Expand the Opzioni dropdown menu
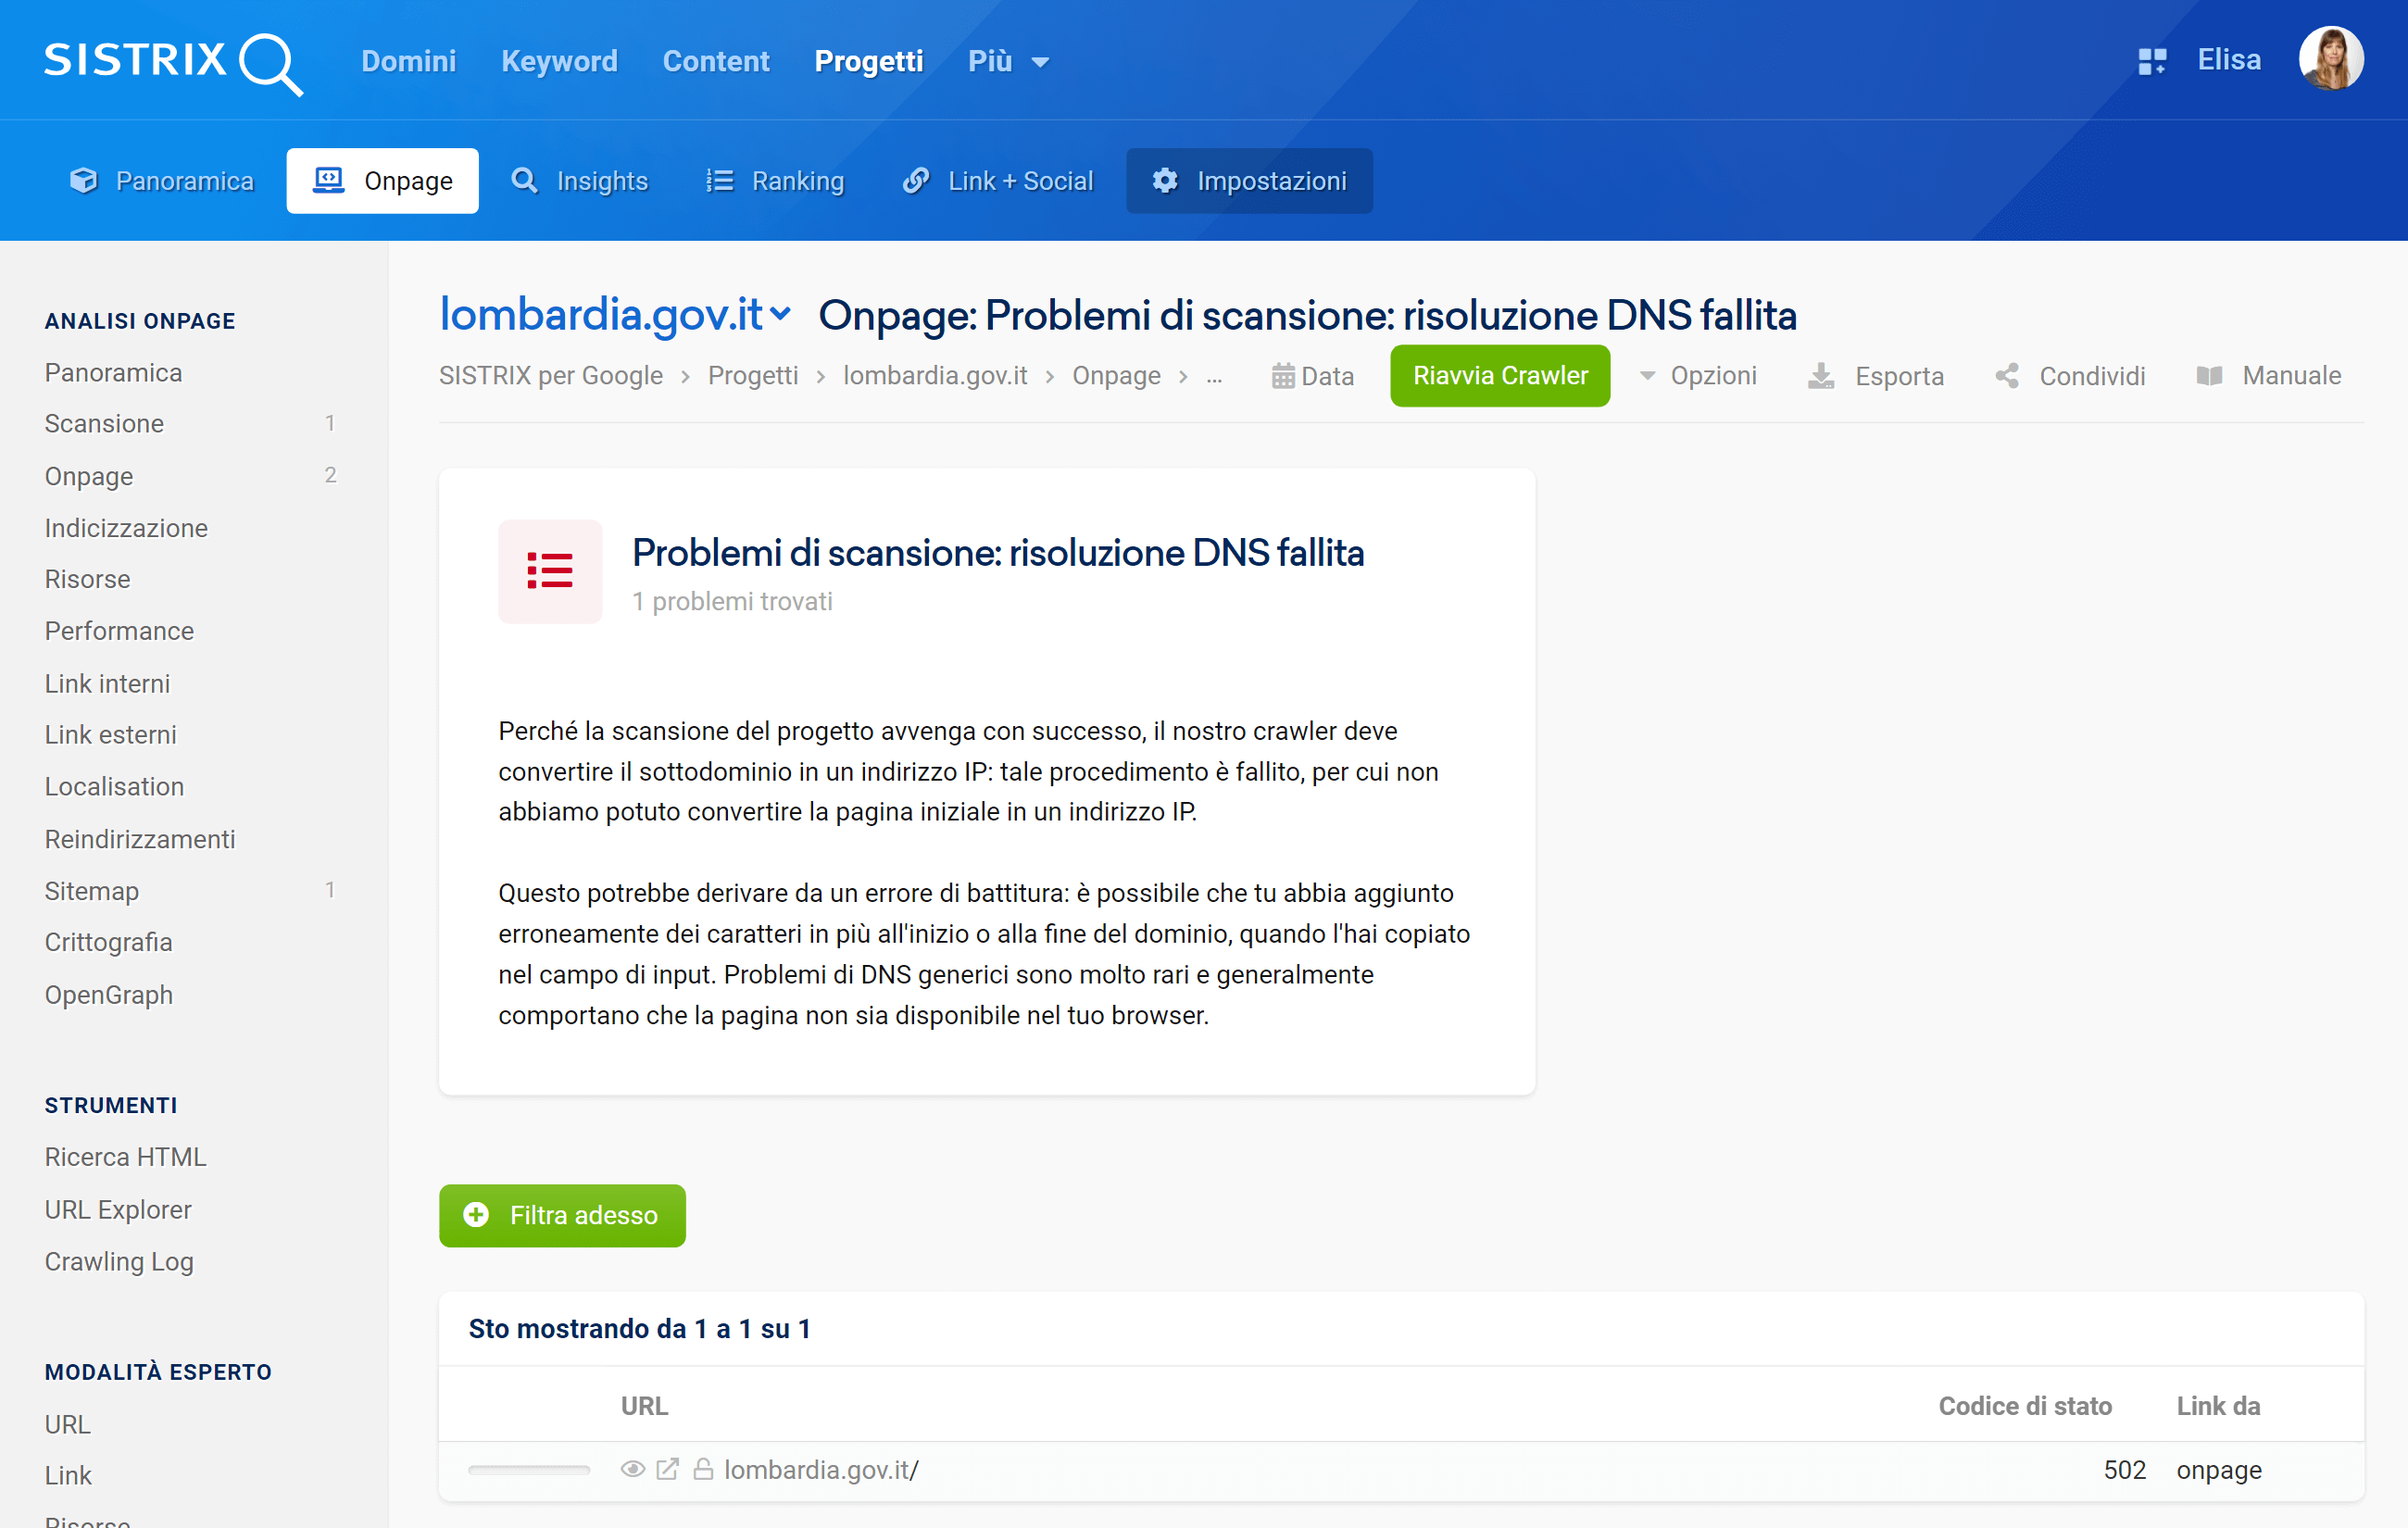The width and height of the screenshot is (2408, 1528). click(x=1696, y=375)
